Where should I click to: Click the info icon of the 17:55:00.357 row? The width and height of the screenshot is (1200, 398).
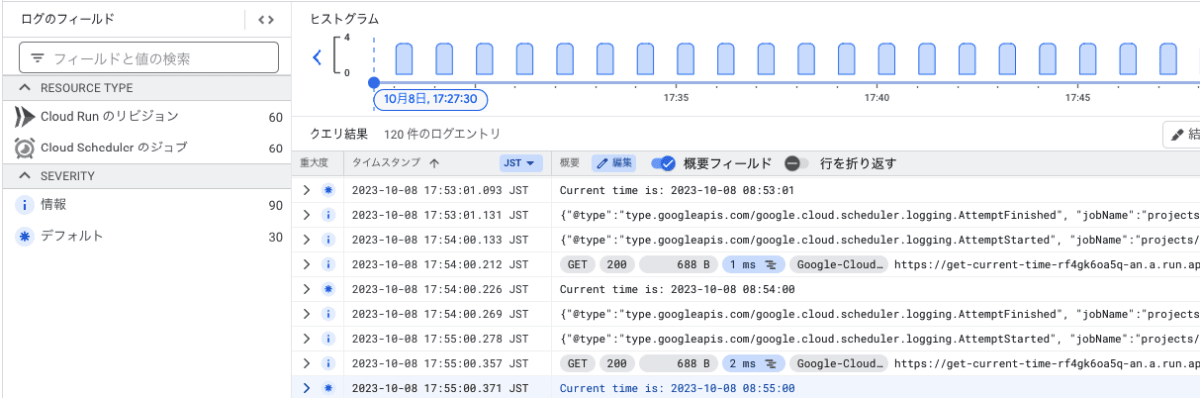click(x=327, y=363)
